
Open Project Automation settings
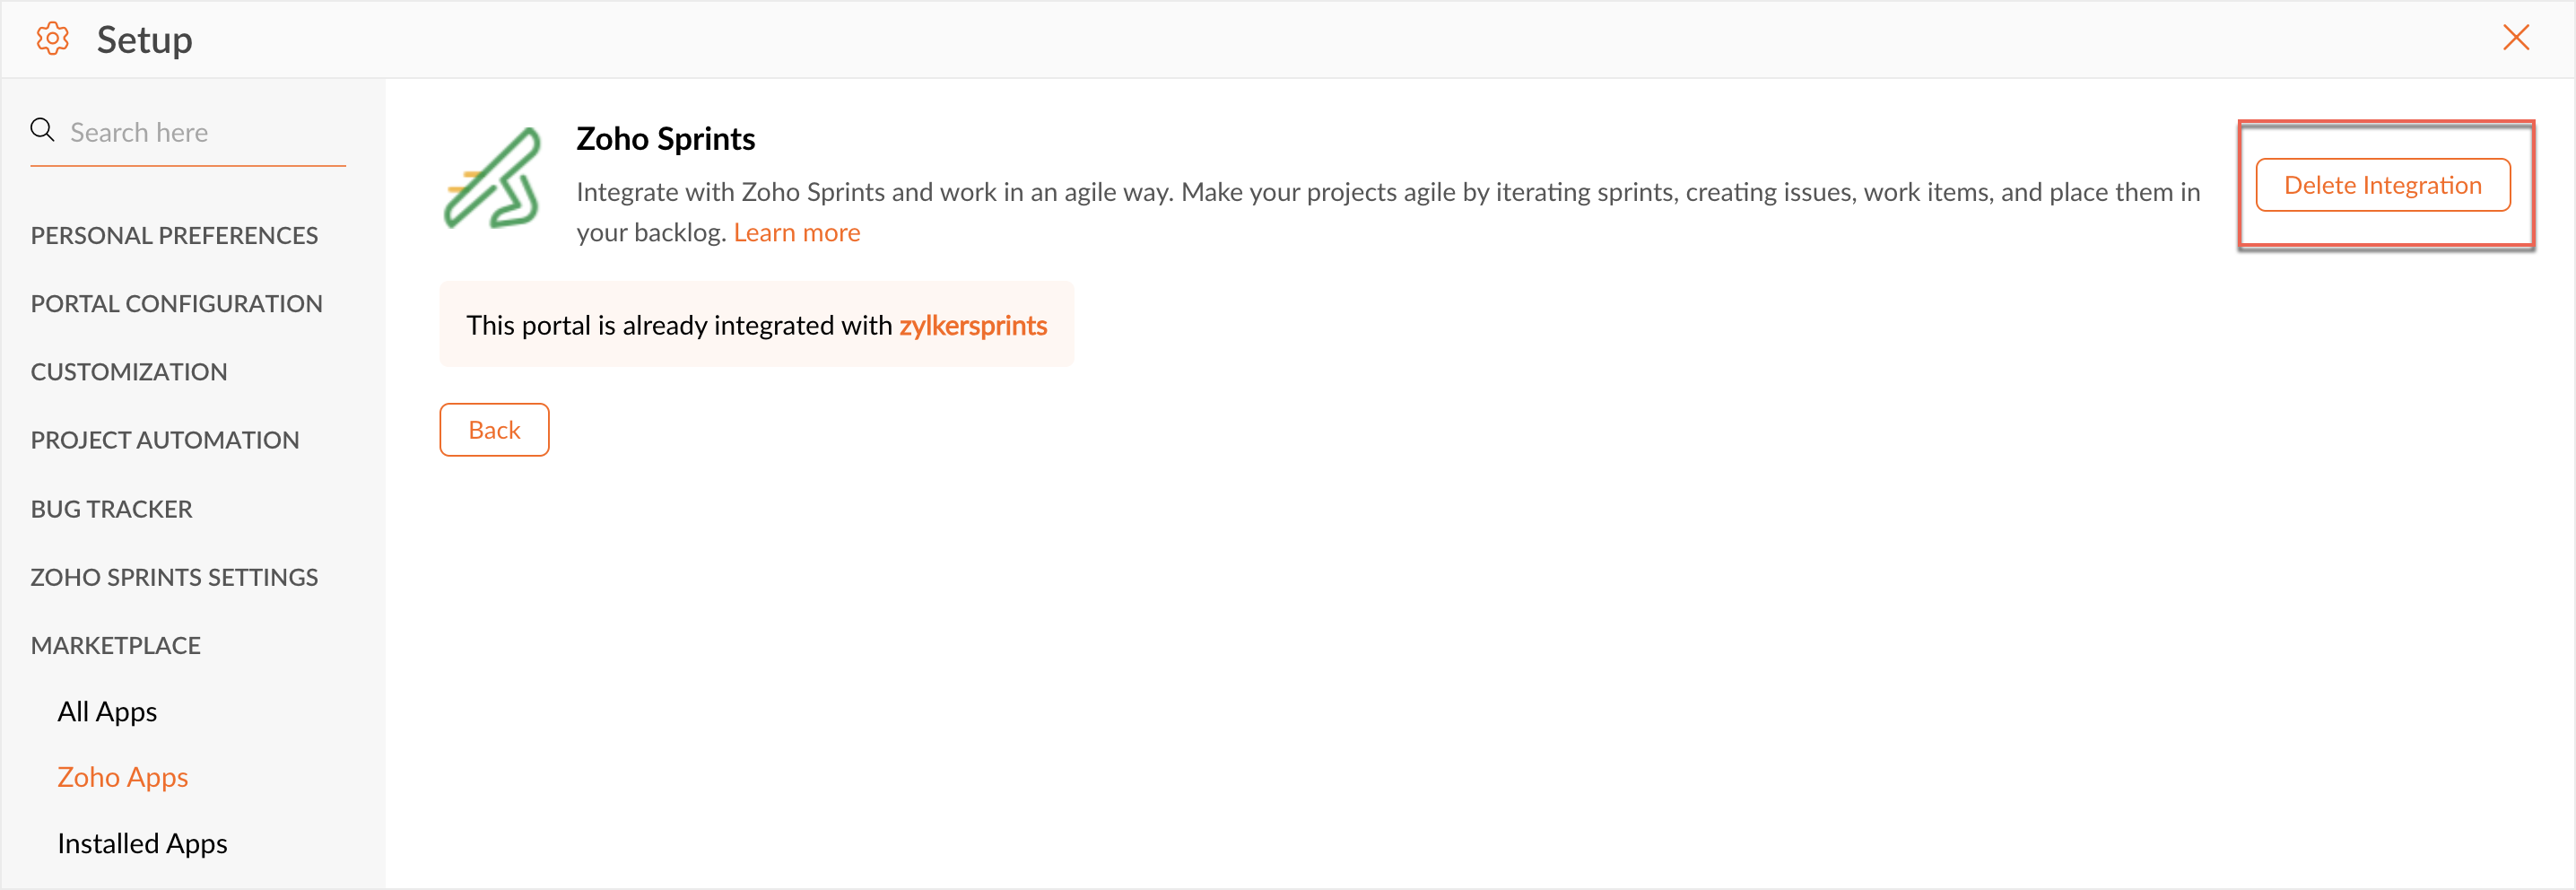165,440
